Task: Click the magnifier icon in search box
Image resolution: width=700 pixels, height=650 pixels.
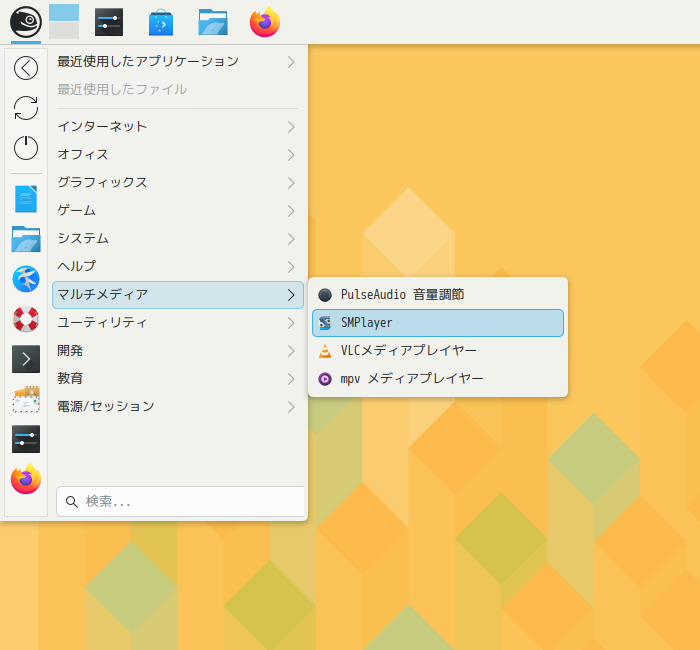Action: pos(71,502)
